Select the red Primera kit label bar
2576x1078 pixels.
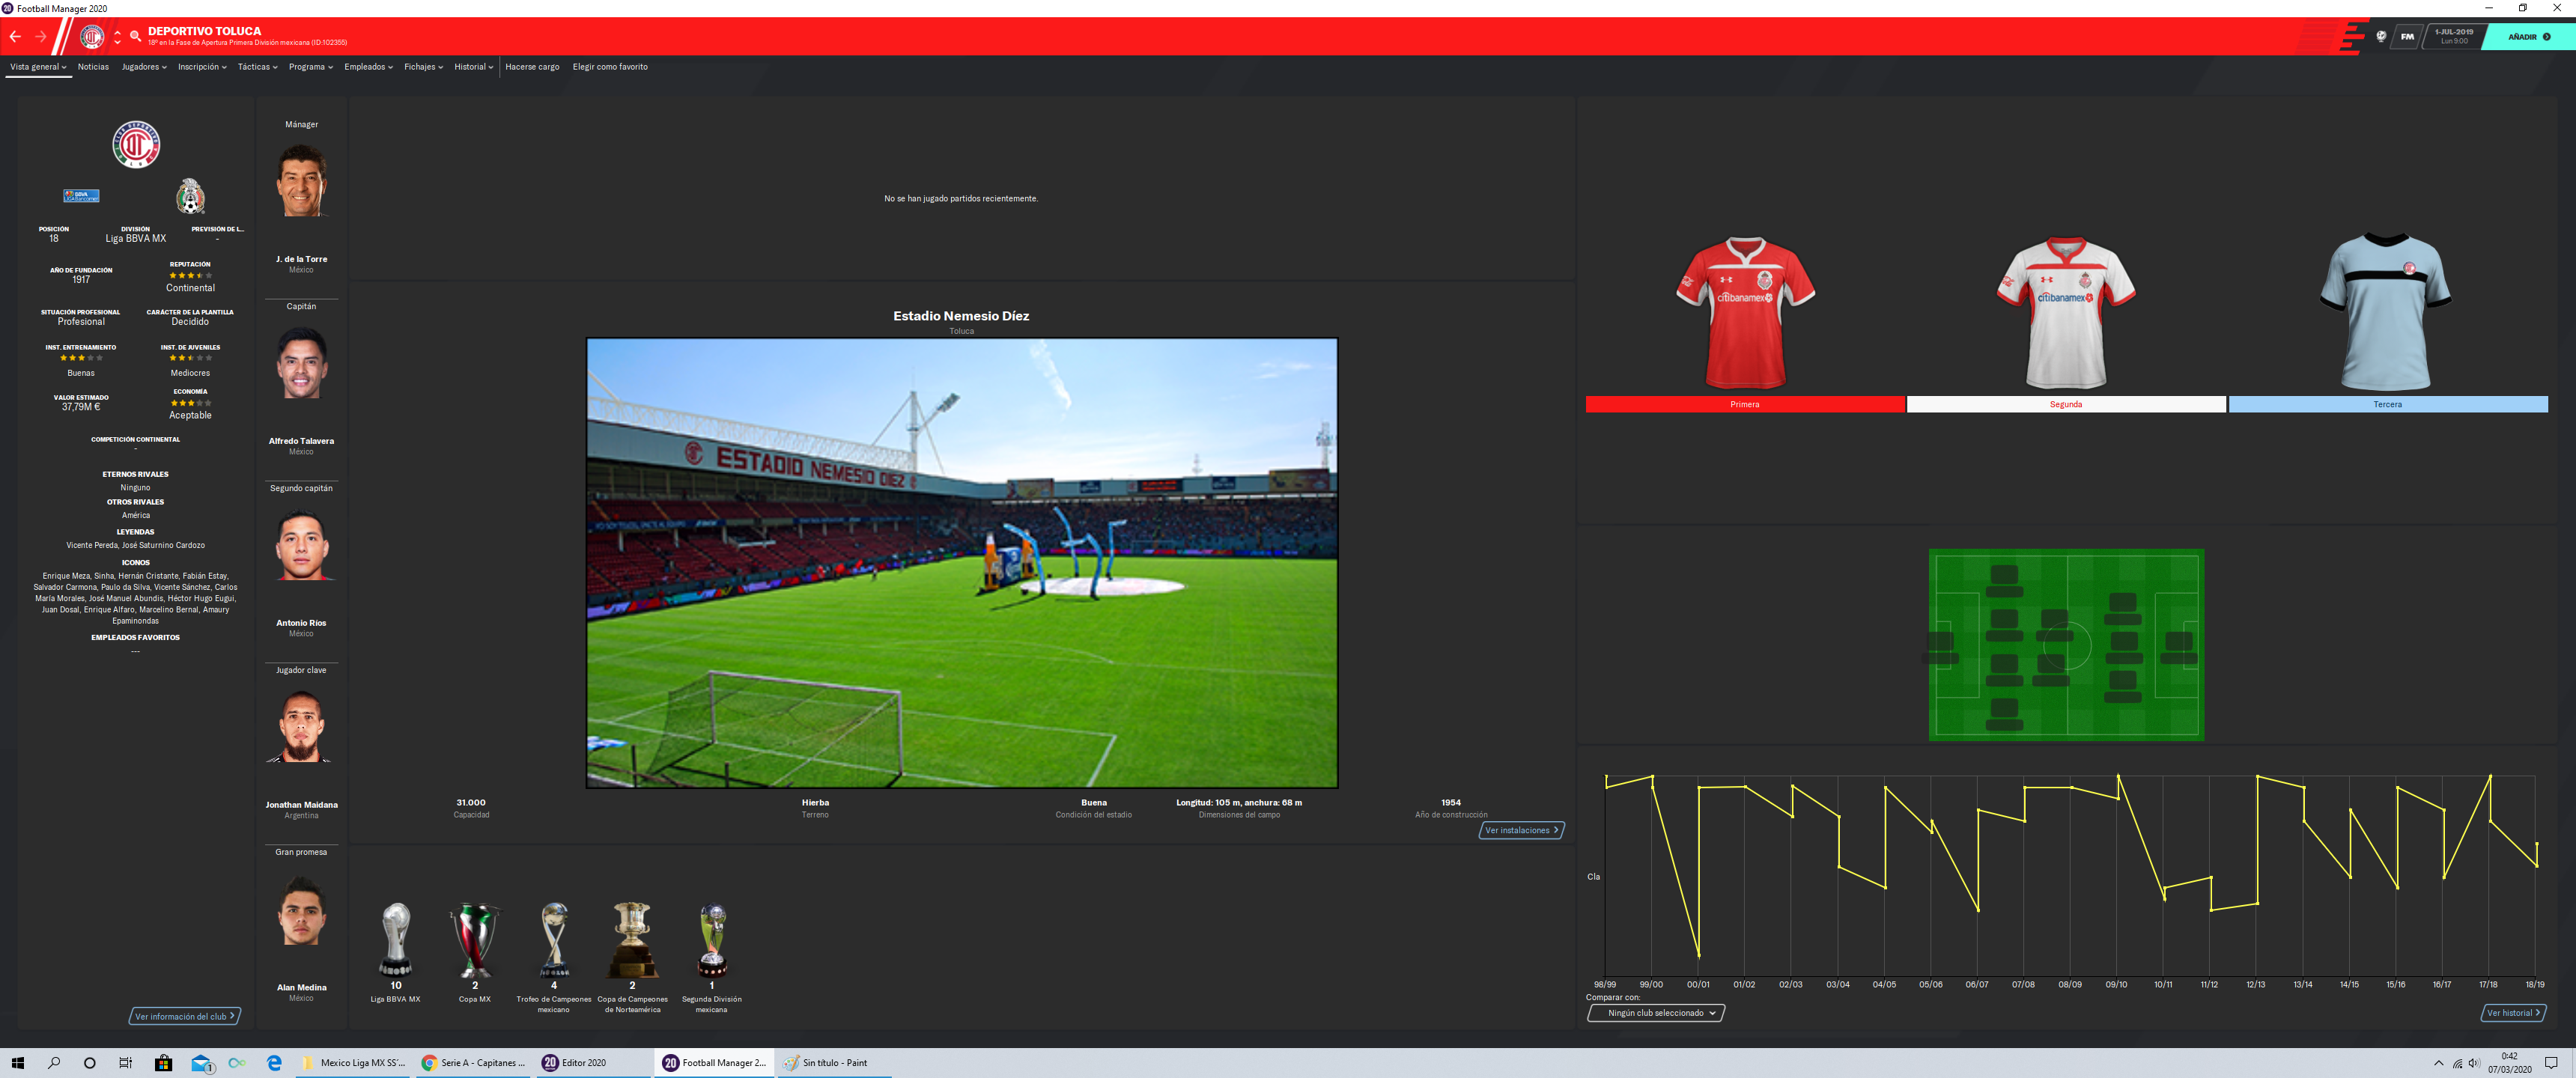1745,404
